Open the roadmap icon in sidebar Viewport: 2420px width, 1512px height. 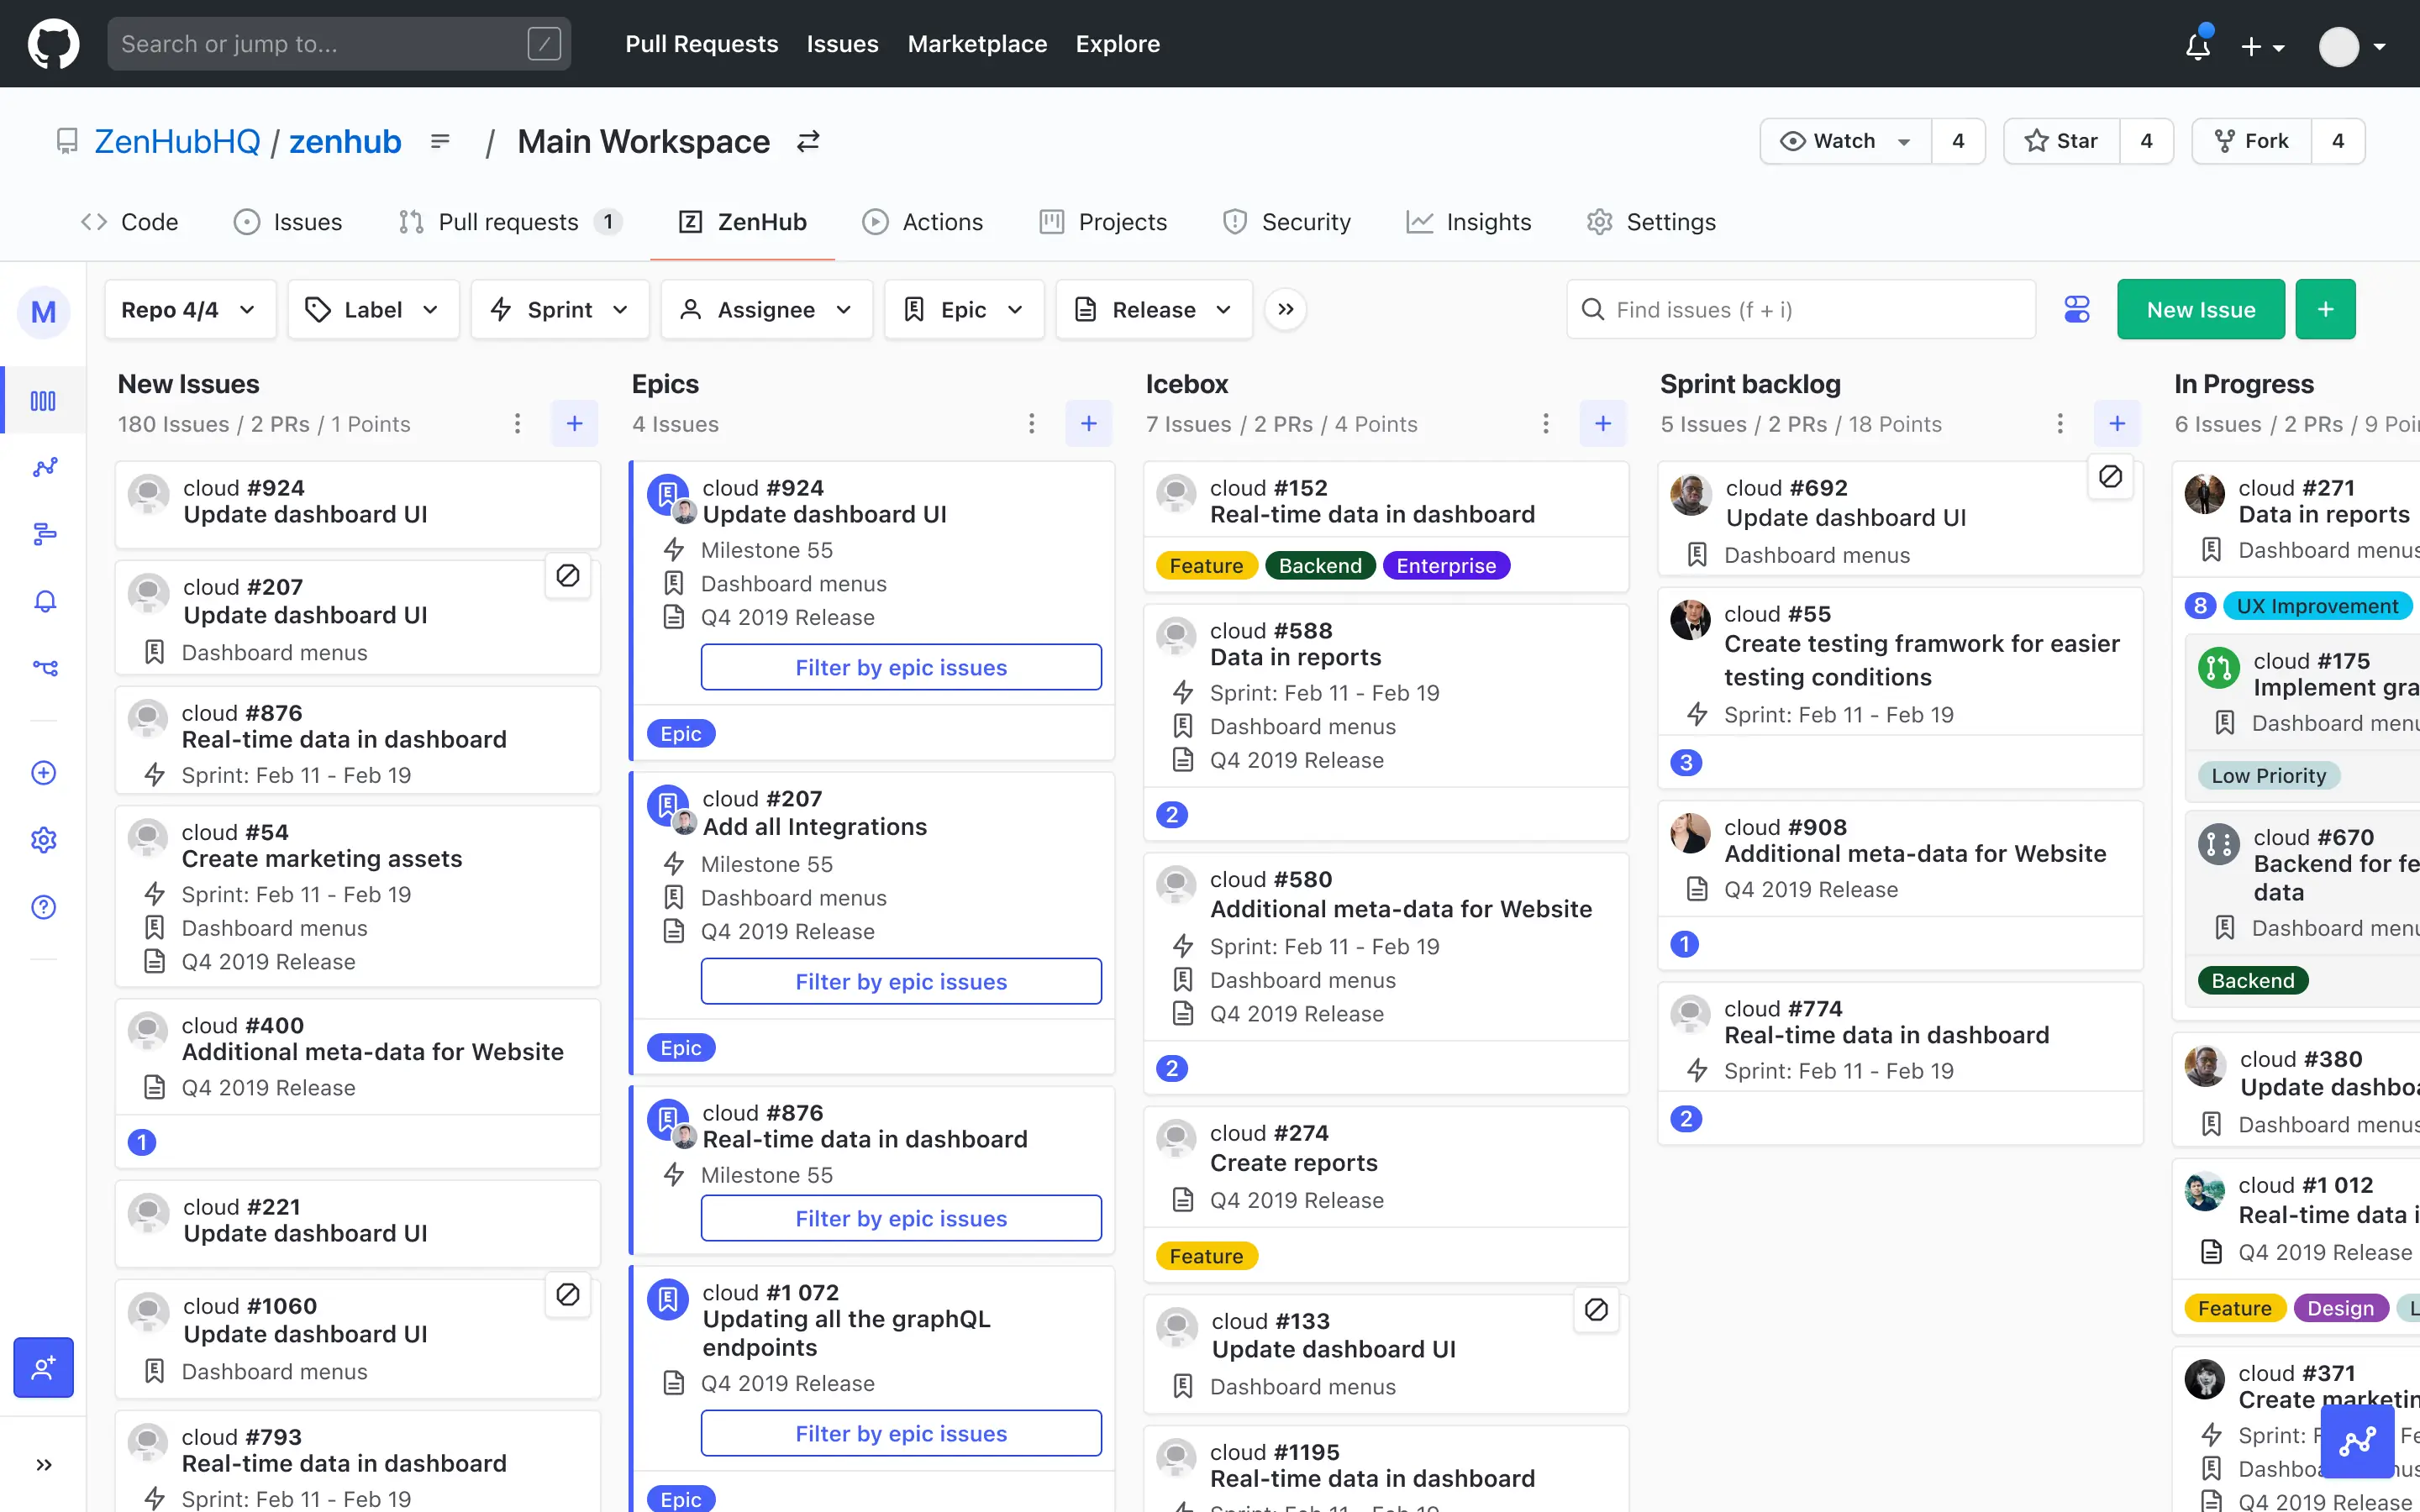[x=44, y=534]
